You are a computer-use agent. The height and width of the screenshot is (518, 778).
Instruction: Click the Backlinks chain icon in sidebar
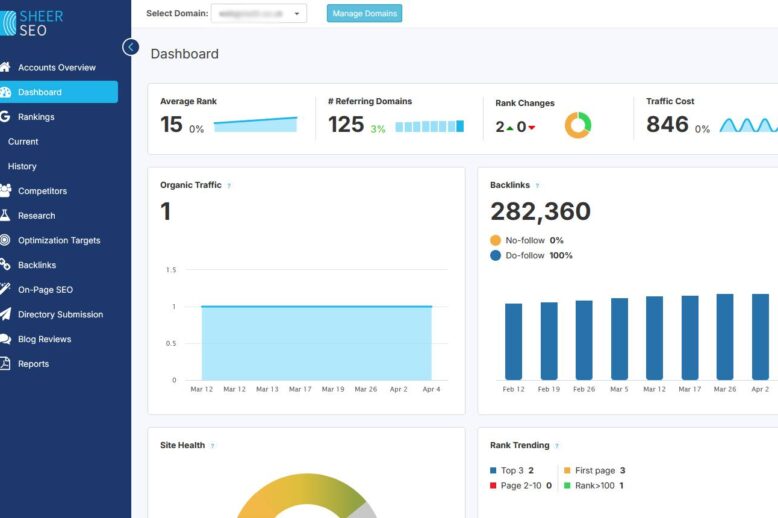(5, 265)
